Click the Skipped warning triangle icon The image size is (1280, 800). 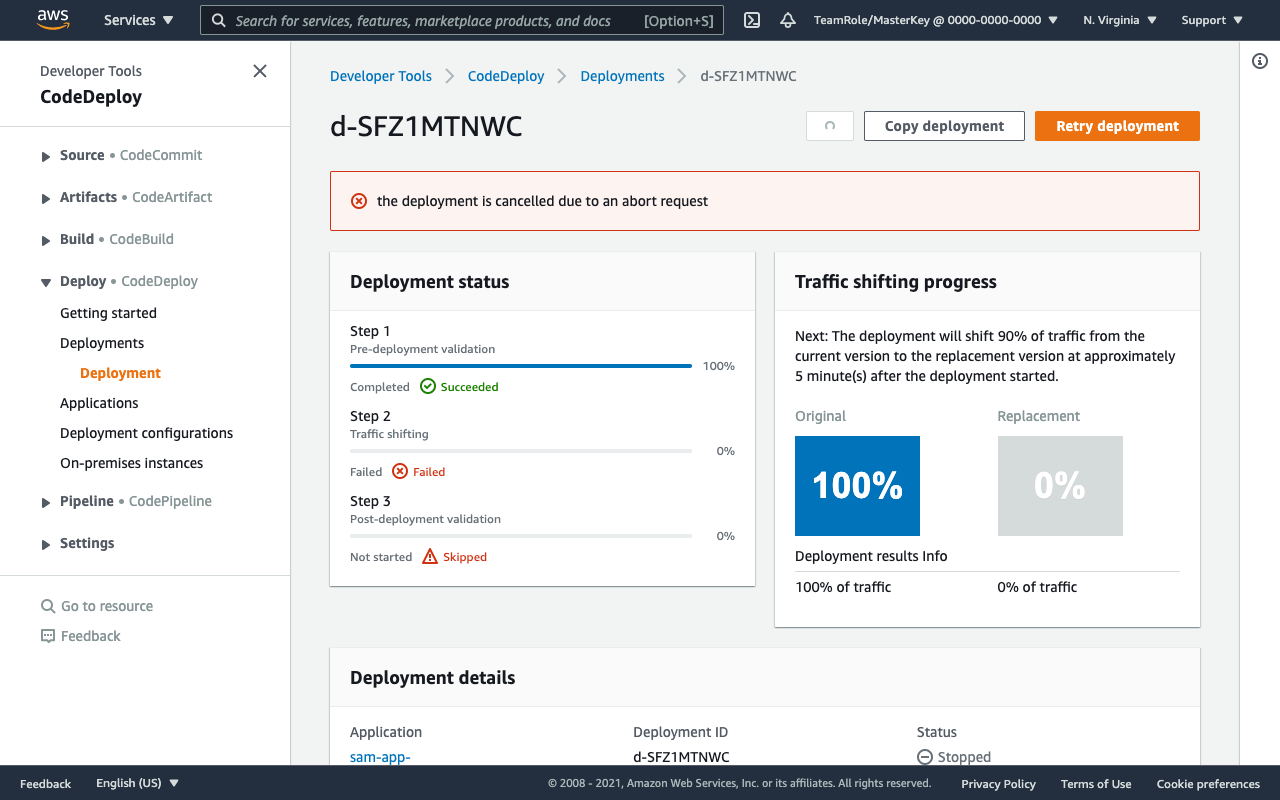click(430, 556)
